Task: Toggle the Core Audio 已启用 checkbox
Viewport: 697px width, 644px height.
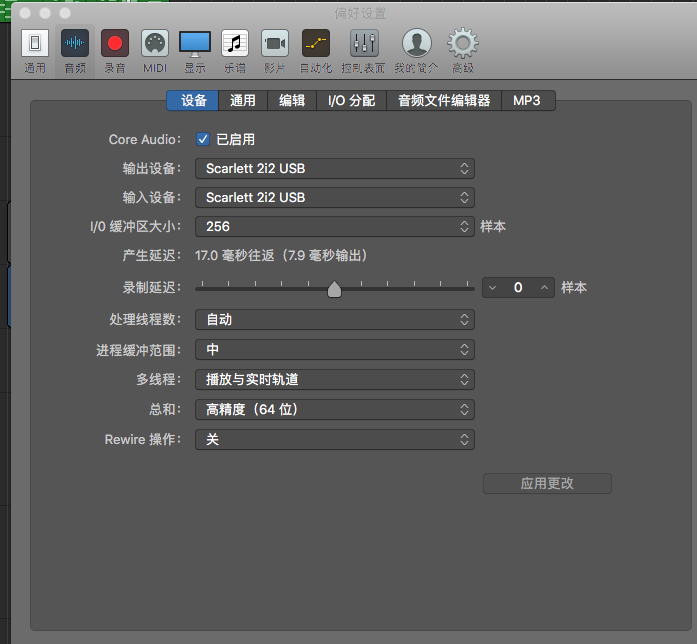Action: coord(203,139)
